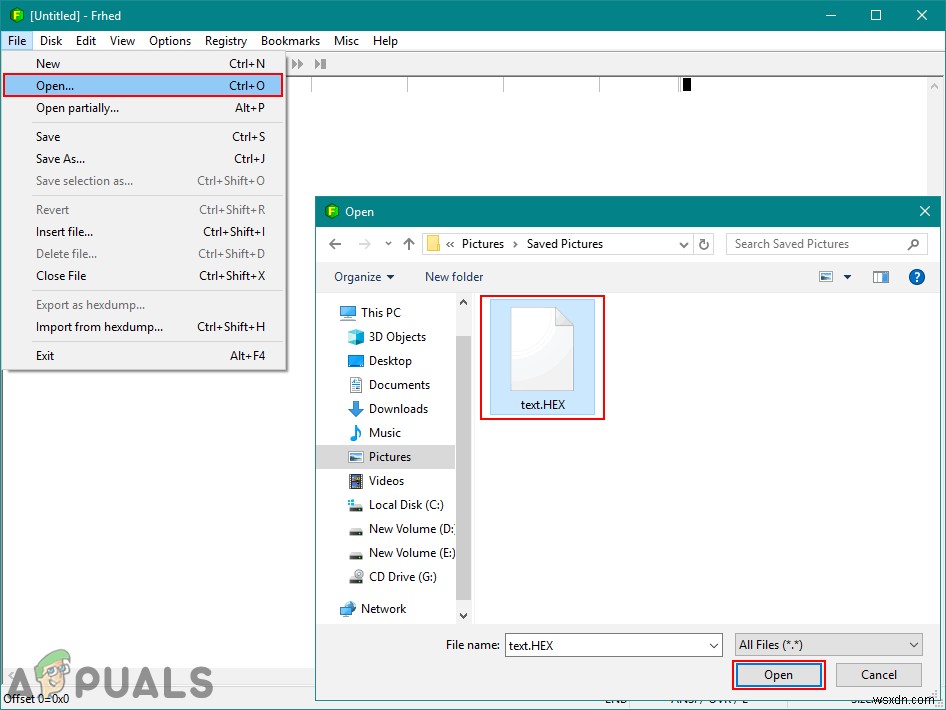Click the Cancel button

pos(878,675)
